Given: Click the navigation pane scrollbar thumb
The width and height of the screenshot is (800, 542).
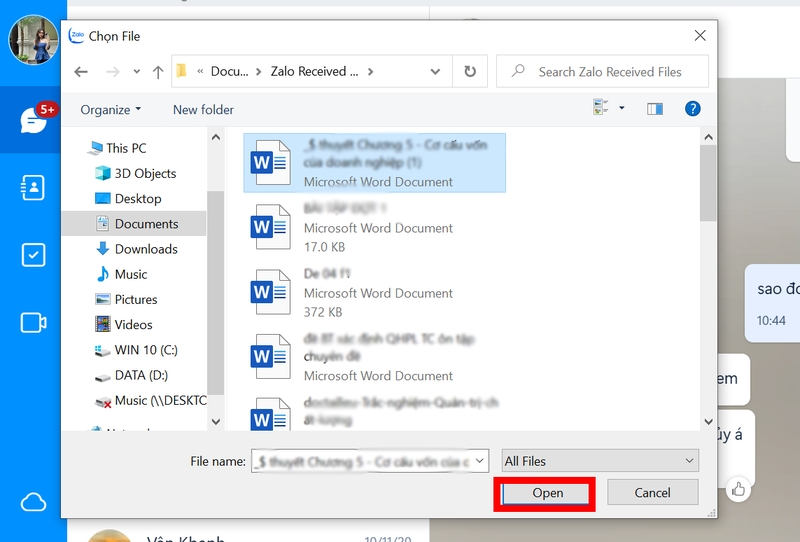Looking at the screenshot, I should [x=216, y=293].
